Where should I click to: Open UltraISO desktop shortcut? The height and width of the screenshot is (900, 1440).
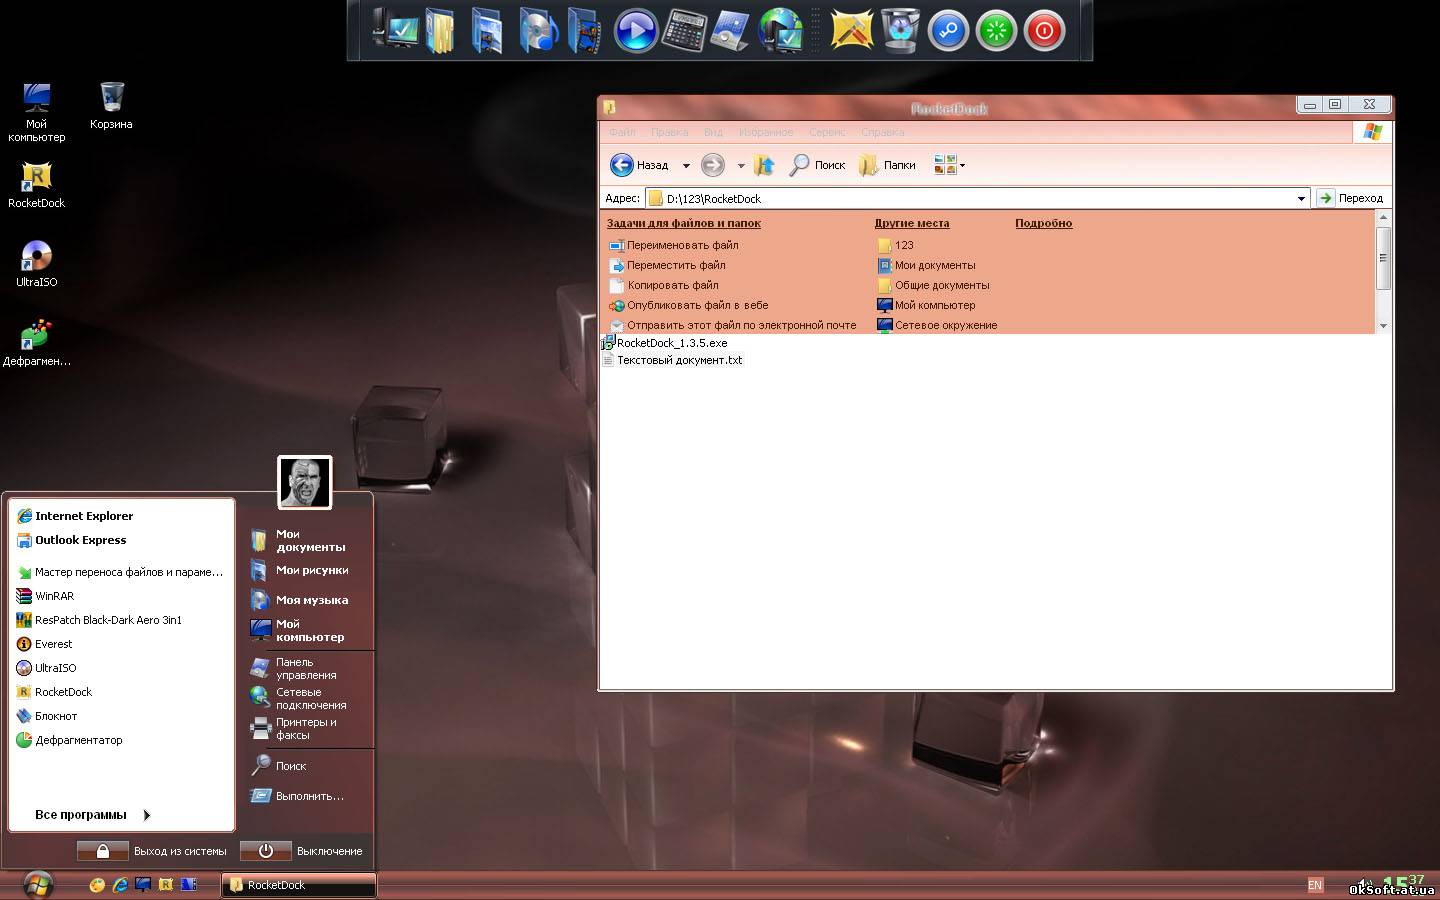click(x=37, y=263)
